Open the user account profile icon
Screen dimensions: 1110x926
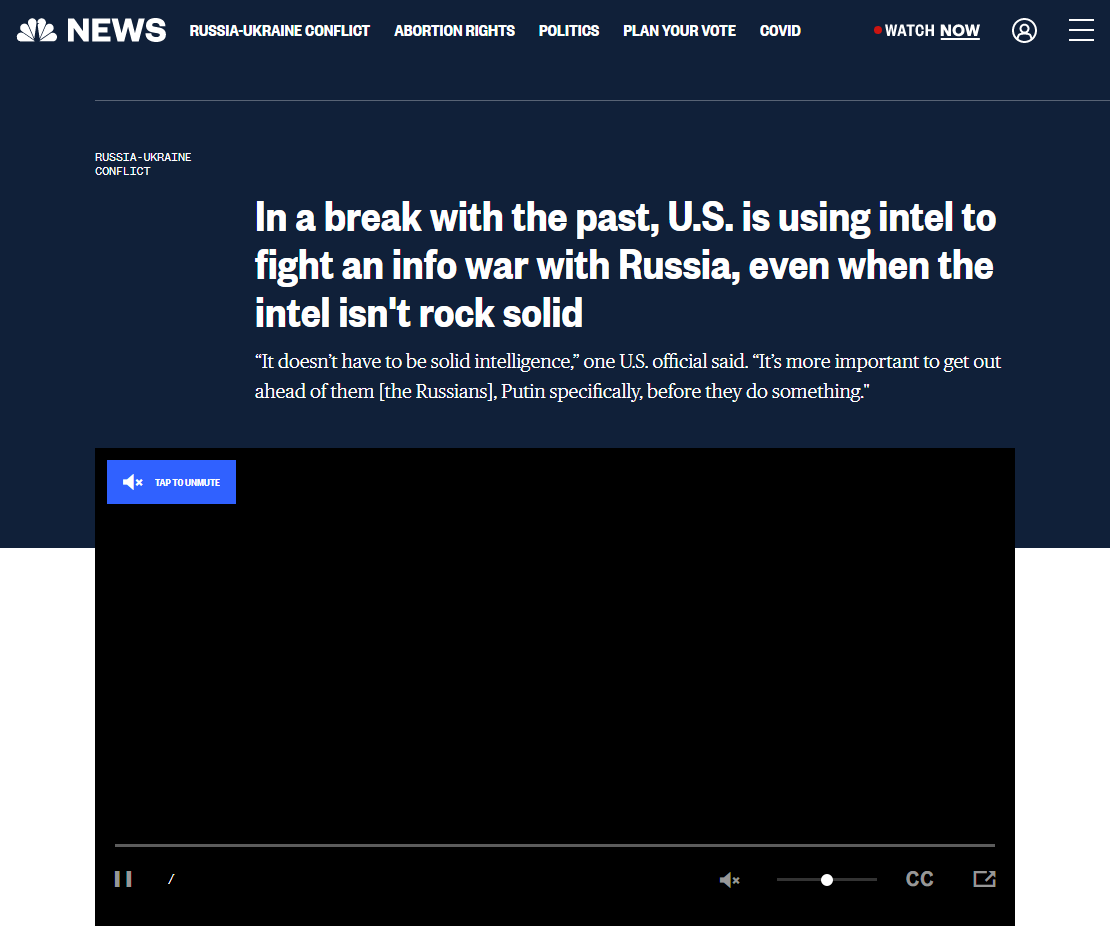pyautogui.click(x=1024, y=30)
